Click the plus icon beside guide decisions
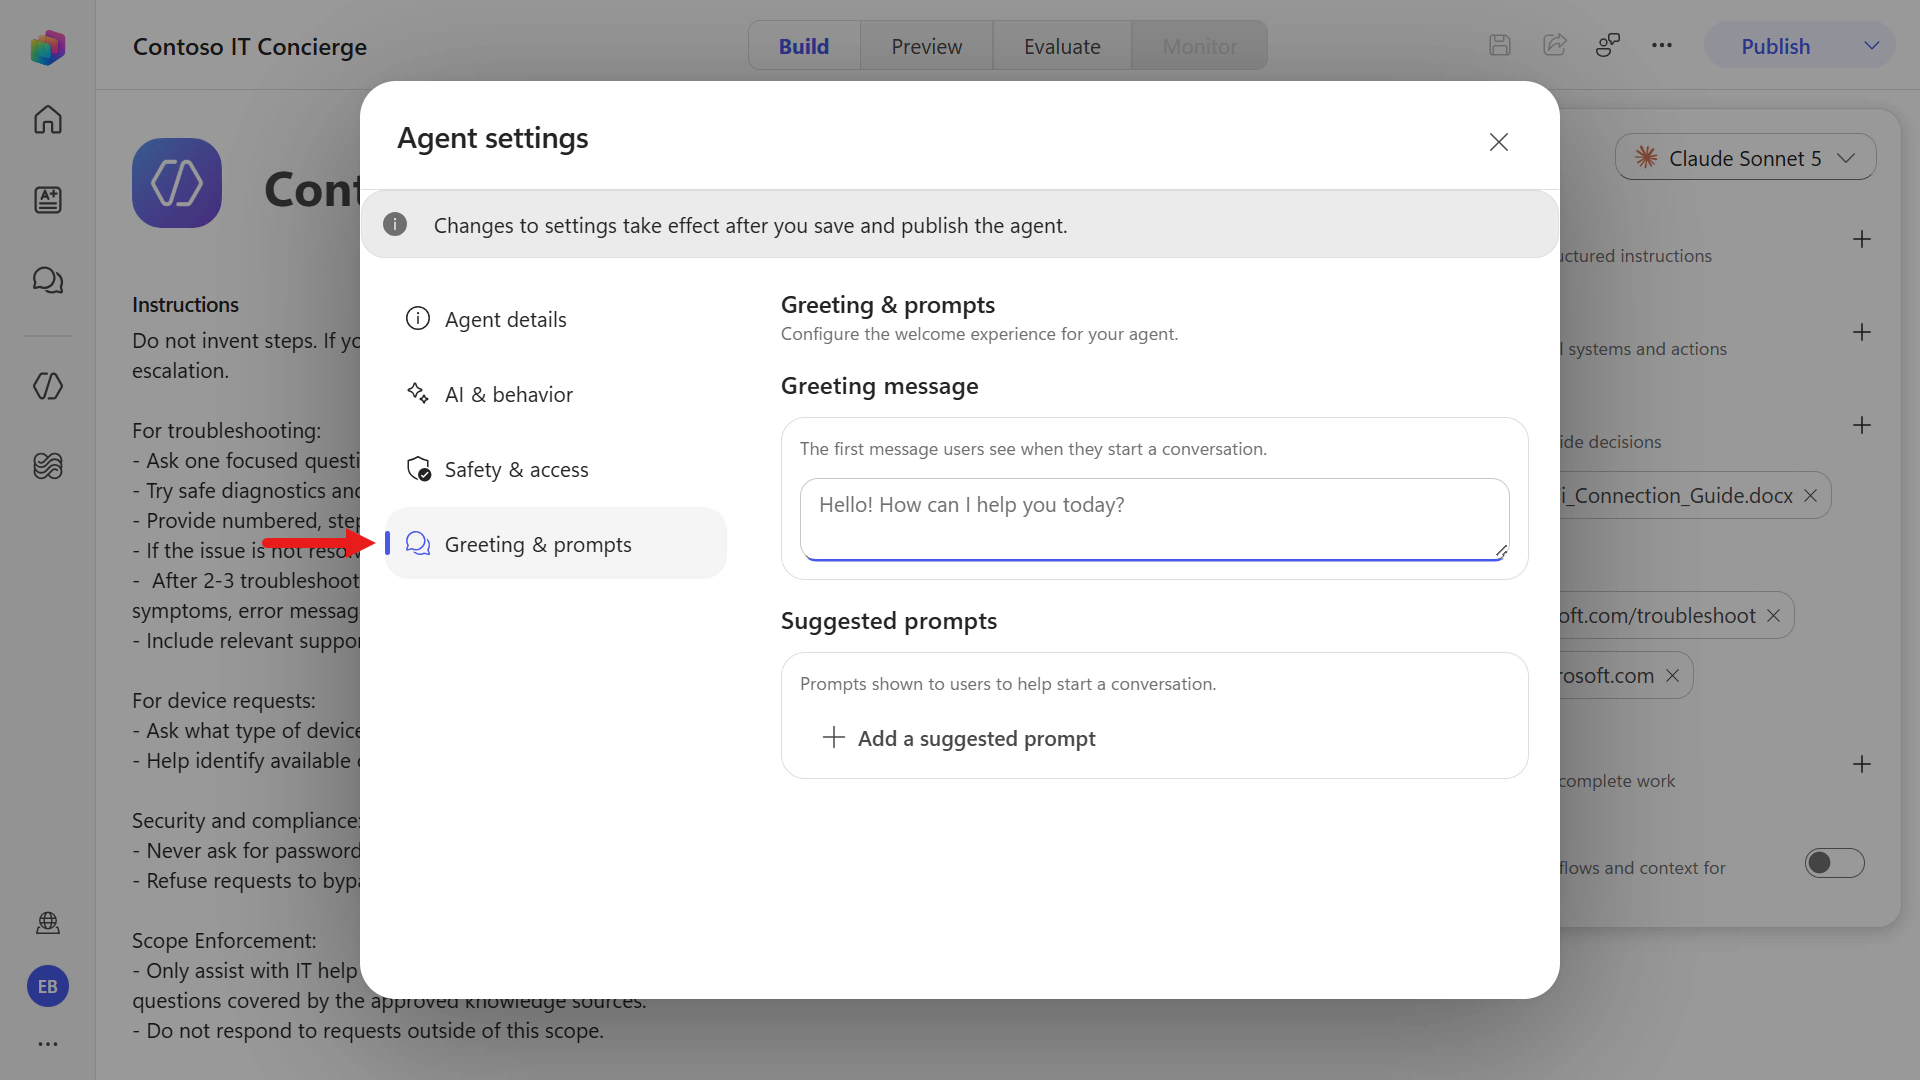The height and width of the screenshot is (1080, 1920). pyautogui.click(x=1861, y=425)
